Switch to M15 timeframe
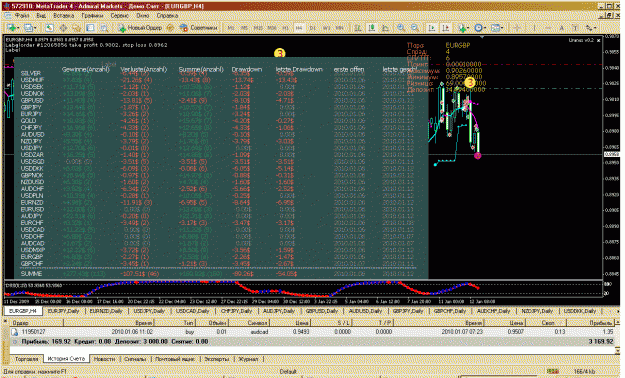This screenshot has width=625, height=378. click(x=258, y=28)
